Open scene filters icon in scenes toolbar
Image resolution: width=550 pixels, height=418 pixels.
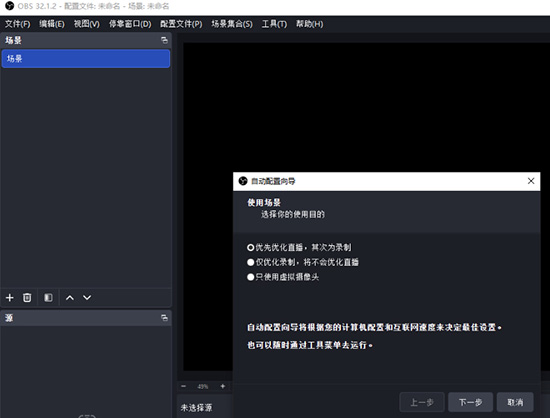[x=48, y=298]
